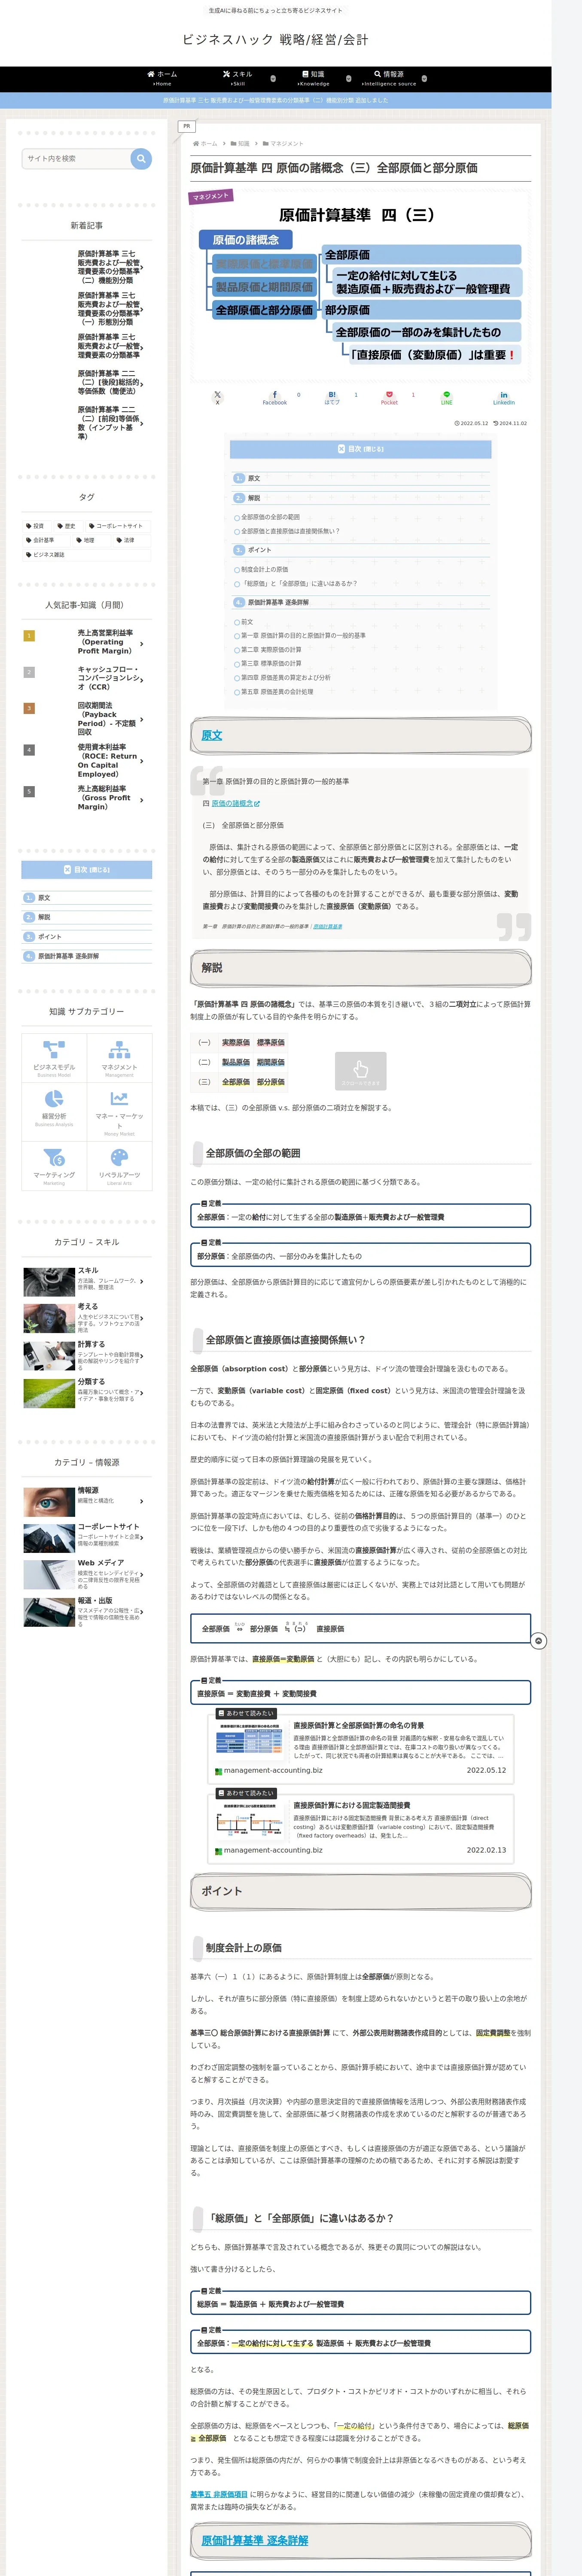Open the ホーム Home menu item
Viewport: 582px width, 2576px height.
[162, 78]
